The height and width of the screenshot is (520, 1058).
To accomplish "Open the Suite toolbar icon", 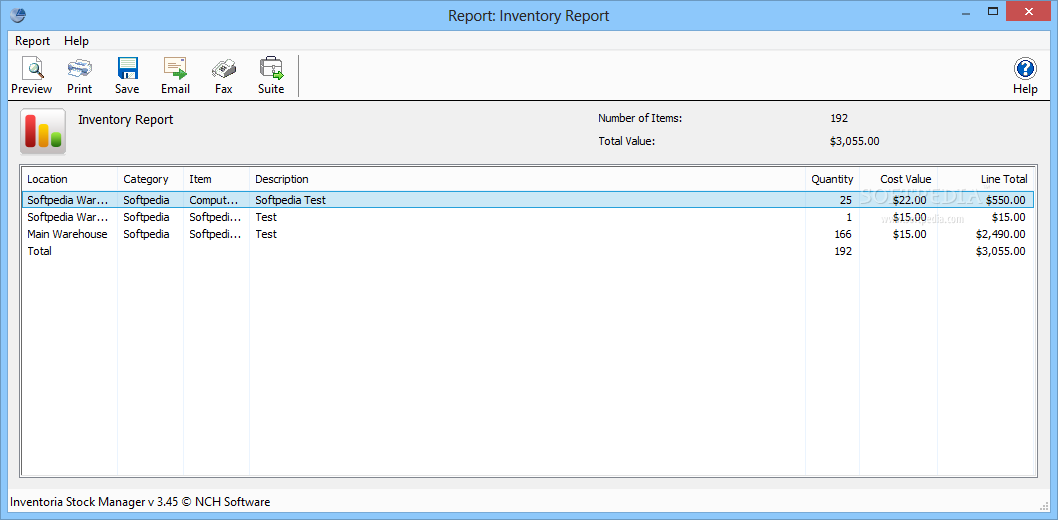I will point(271,76).
